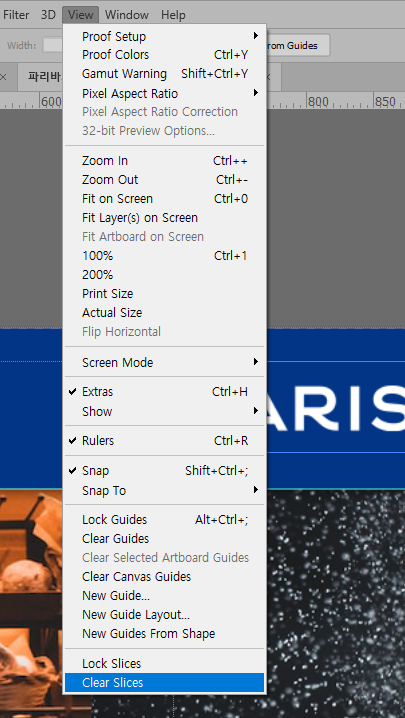Expand the Screen Mode submenu

[164, 362]
